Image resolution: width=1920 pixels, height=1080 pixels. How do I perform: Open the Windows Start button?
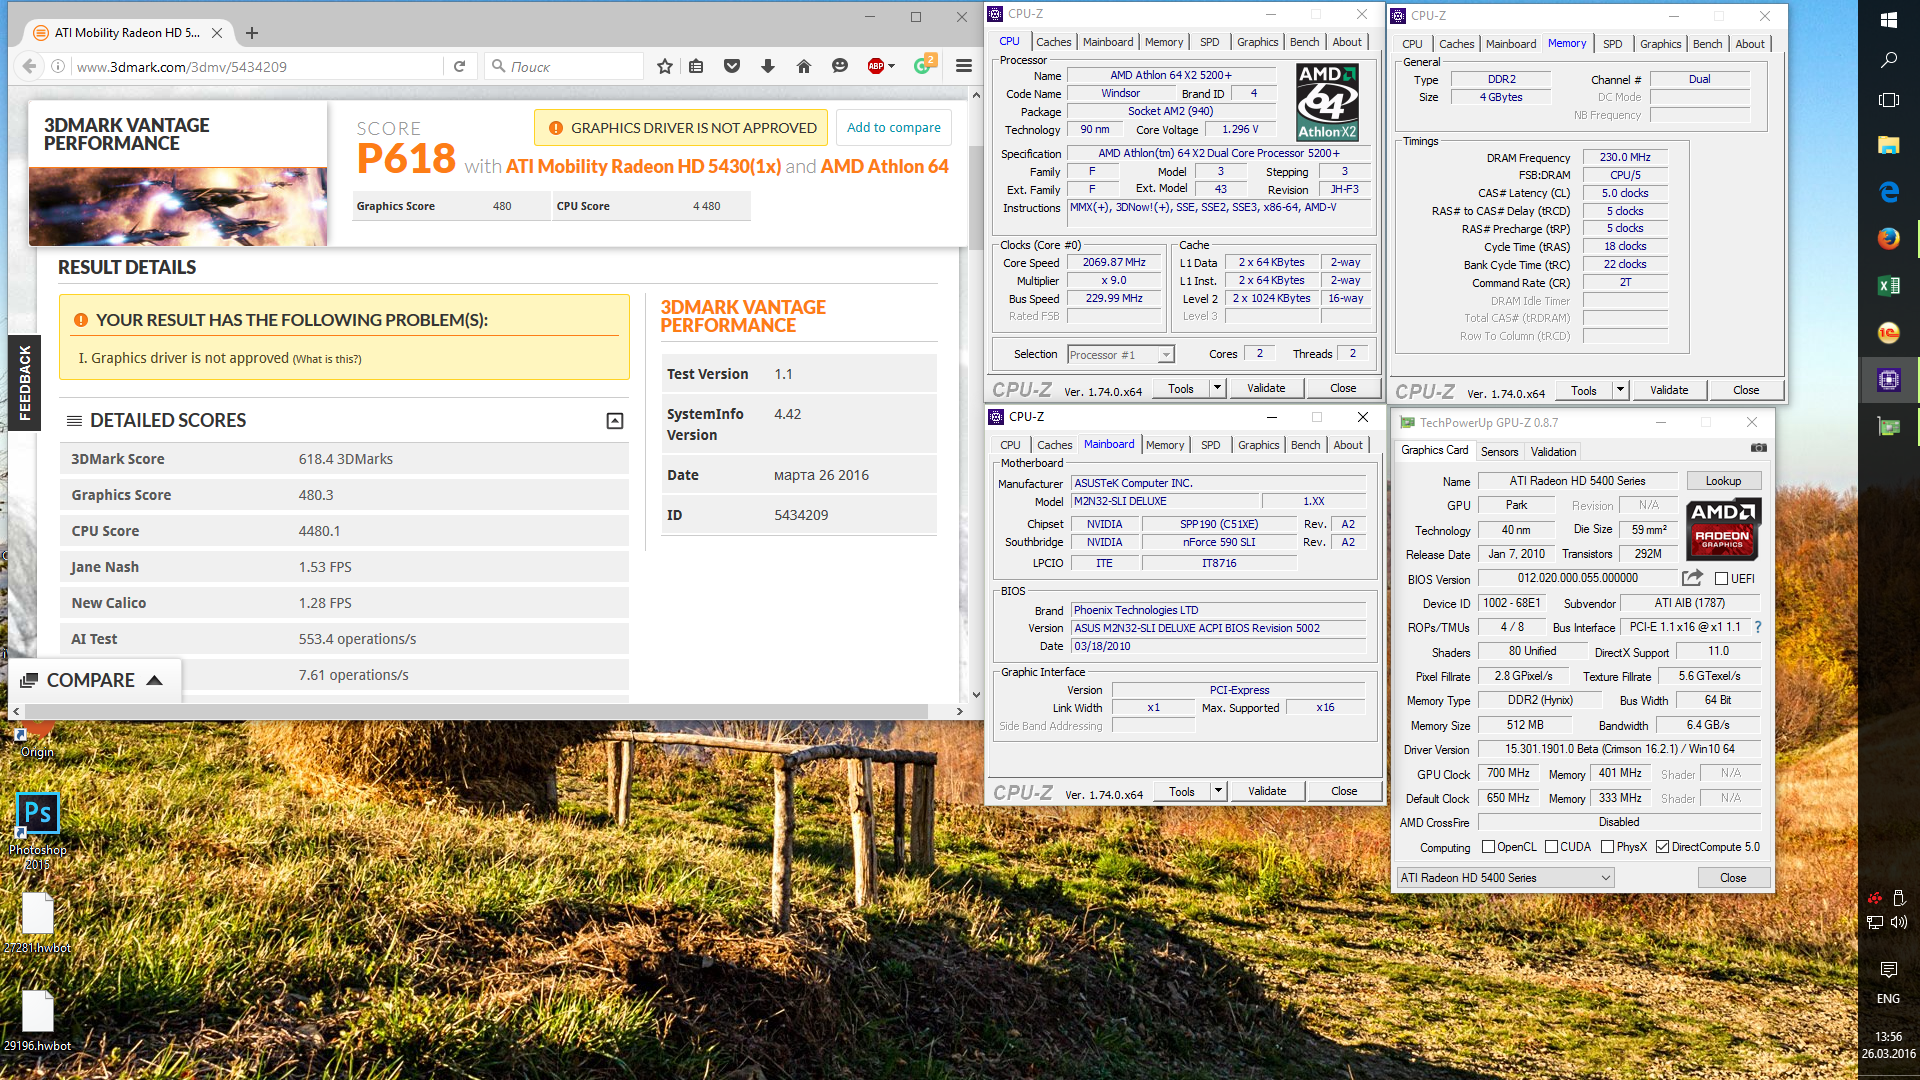click(x=1889, y=20)
